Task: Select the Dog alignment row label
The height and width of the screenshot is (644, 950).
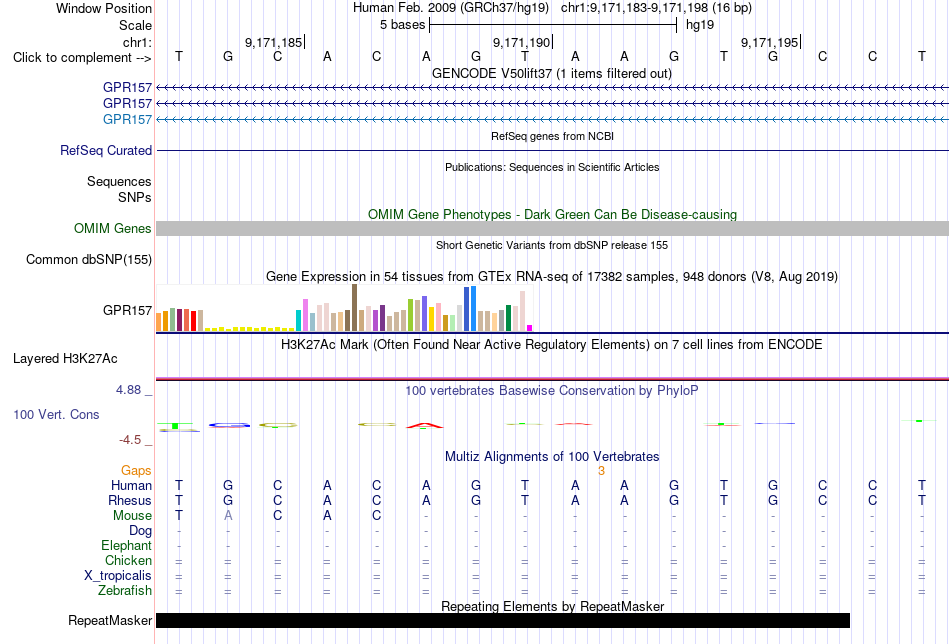Action: point(141,531)
